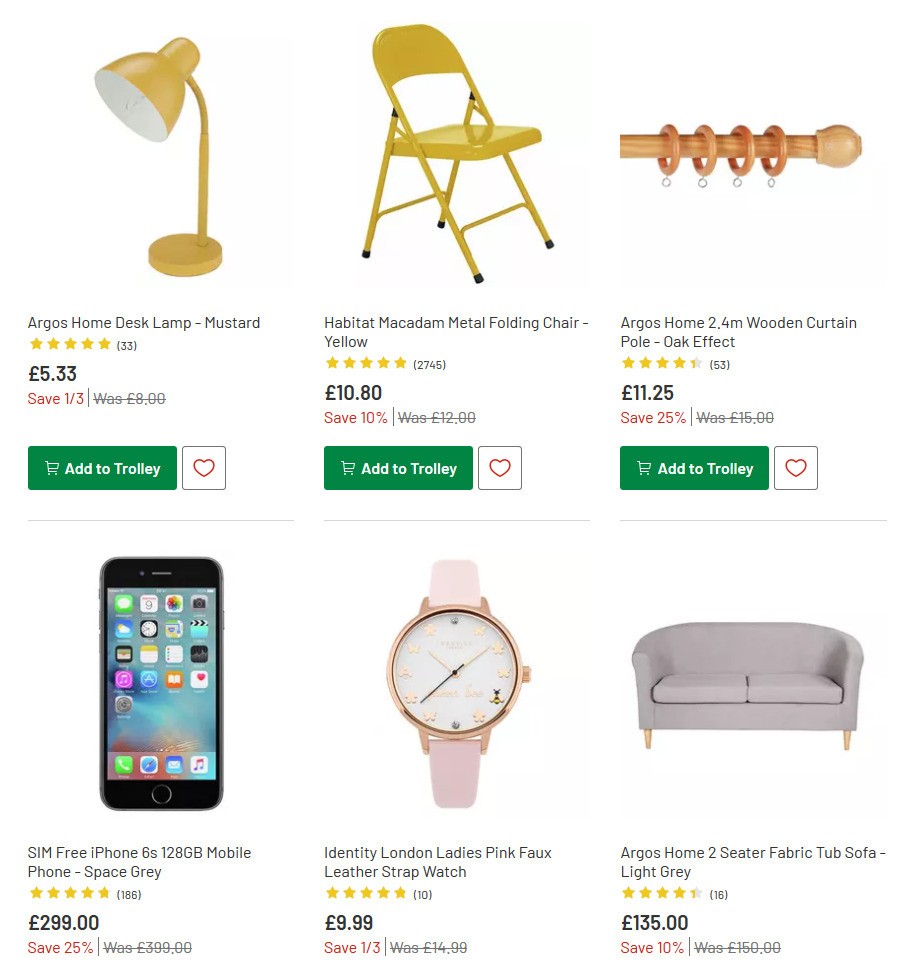Click the heart icon on the 2 Seater Tub Sofa
Screen dimensions: 909x964
(796, 960)
